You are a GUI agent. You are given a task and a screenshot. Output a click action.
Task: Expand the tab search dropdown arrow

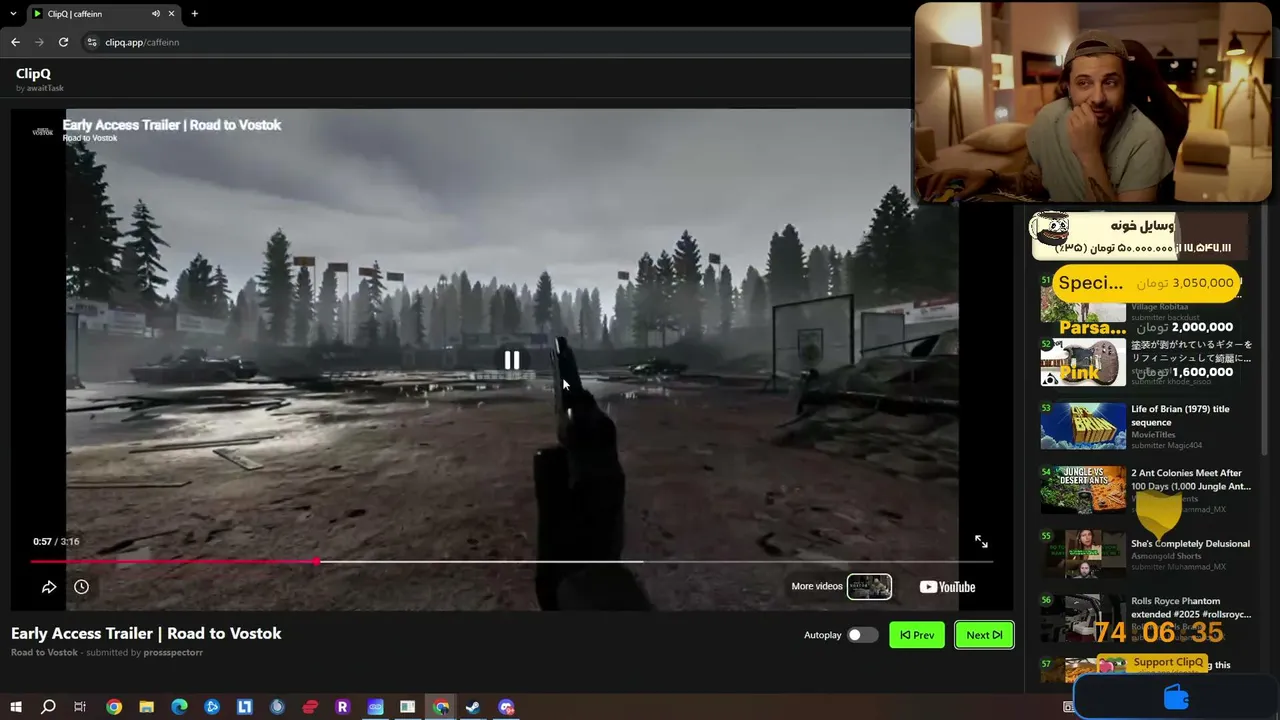[x=13, y=14]
